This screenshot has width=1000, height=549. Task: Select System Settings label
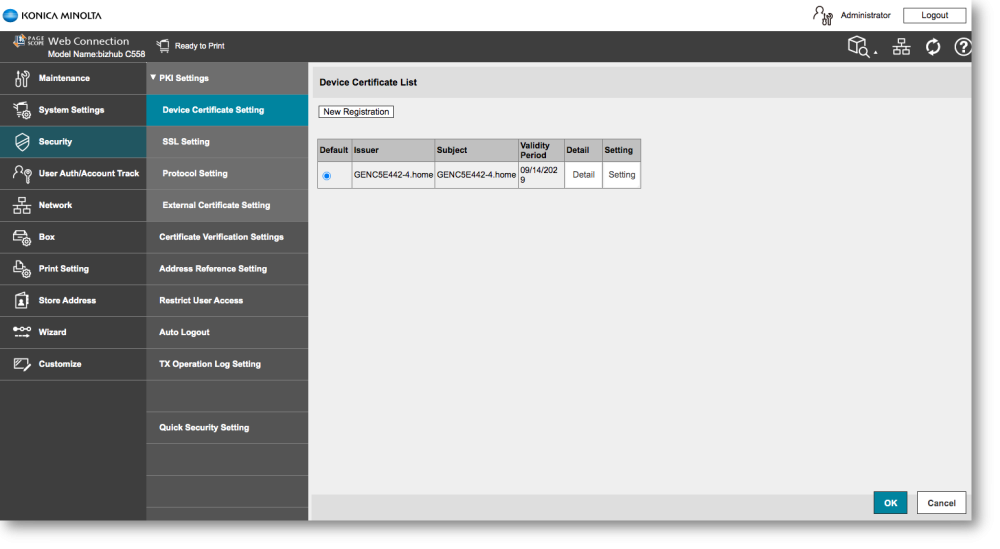point(71,110)
